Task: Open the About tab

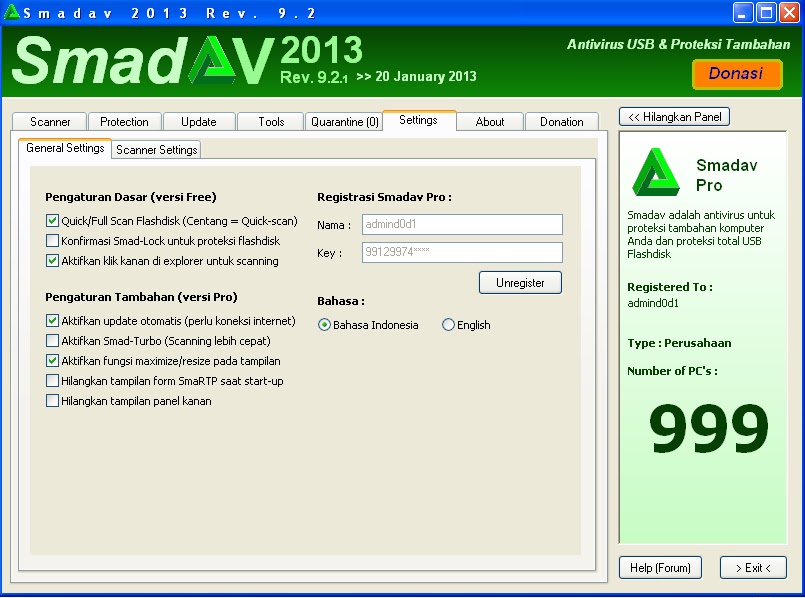Action: (x=490, y=122)
